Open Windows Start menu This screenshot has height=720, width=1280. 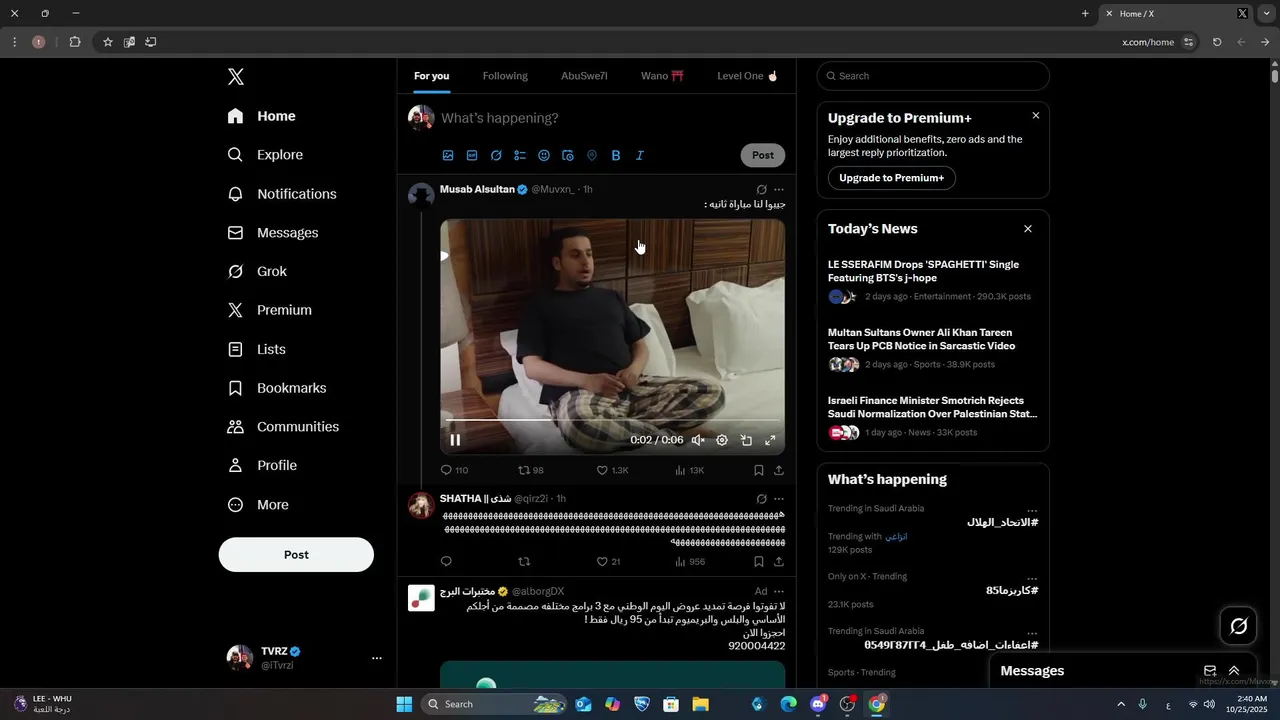pyautogui.click(x=404, y=704)
